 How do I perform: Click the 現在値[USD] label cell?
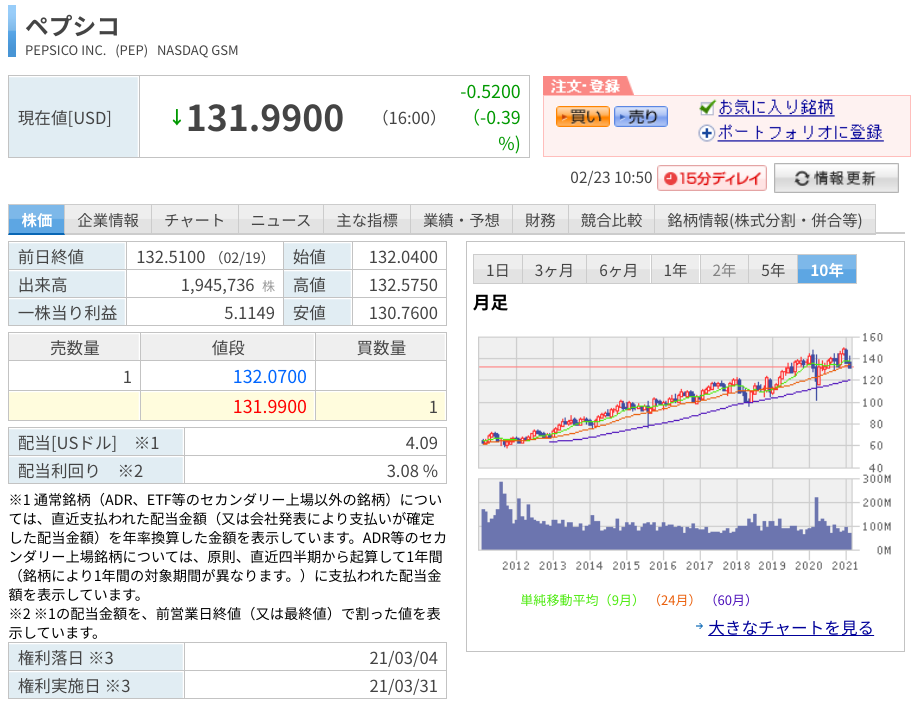pyautogui.click(x=74, y=117)
